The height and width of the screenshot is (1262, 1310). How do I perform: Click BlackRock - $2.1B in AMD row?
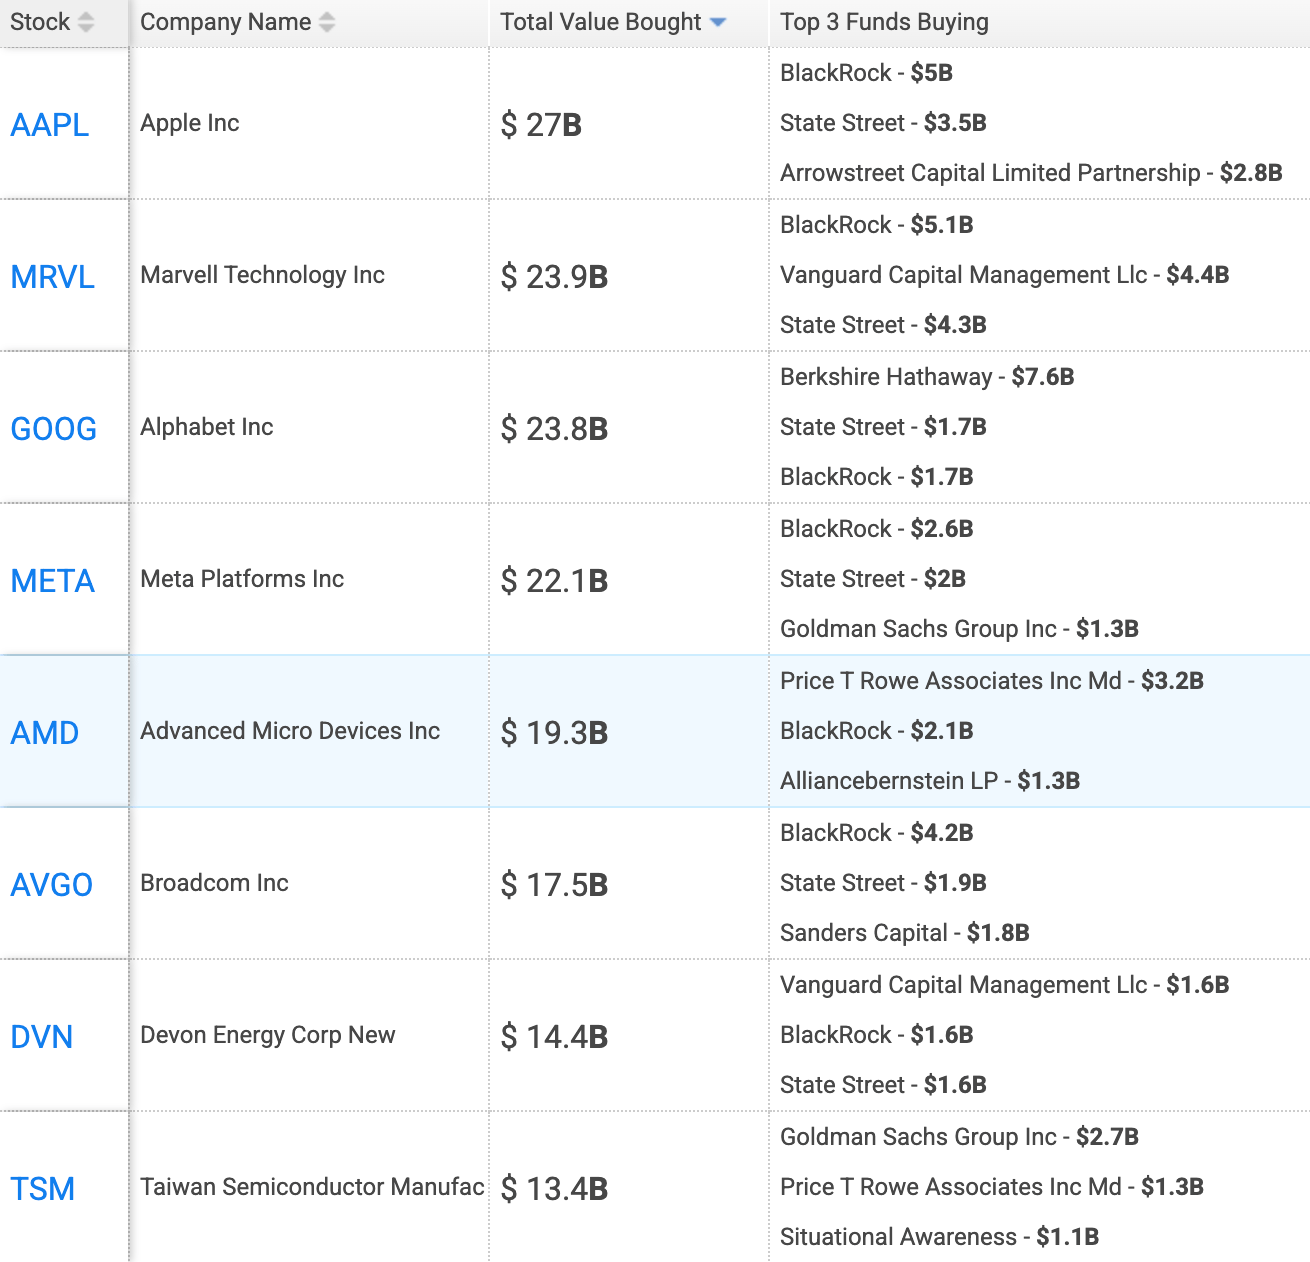877,731
